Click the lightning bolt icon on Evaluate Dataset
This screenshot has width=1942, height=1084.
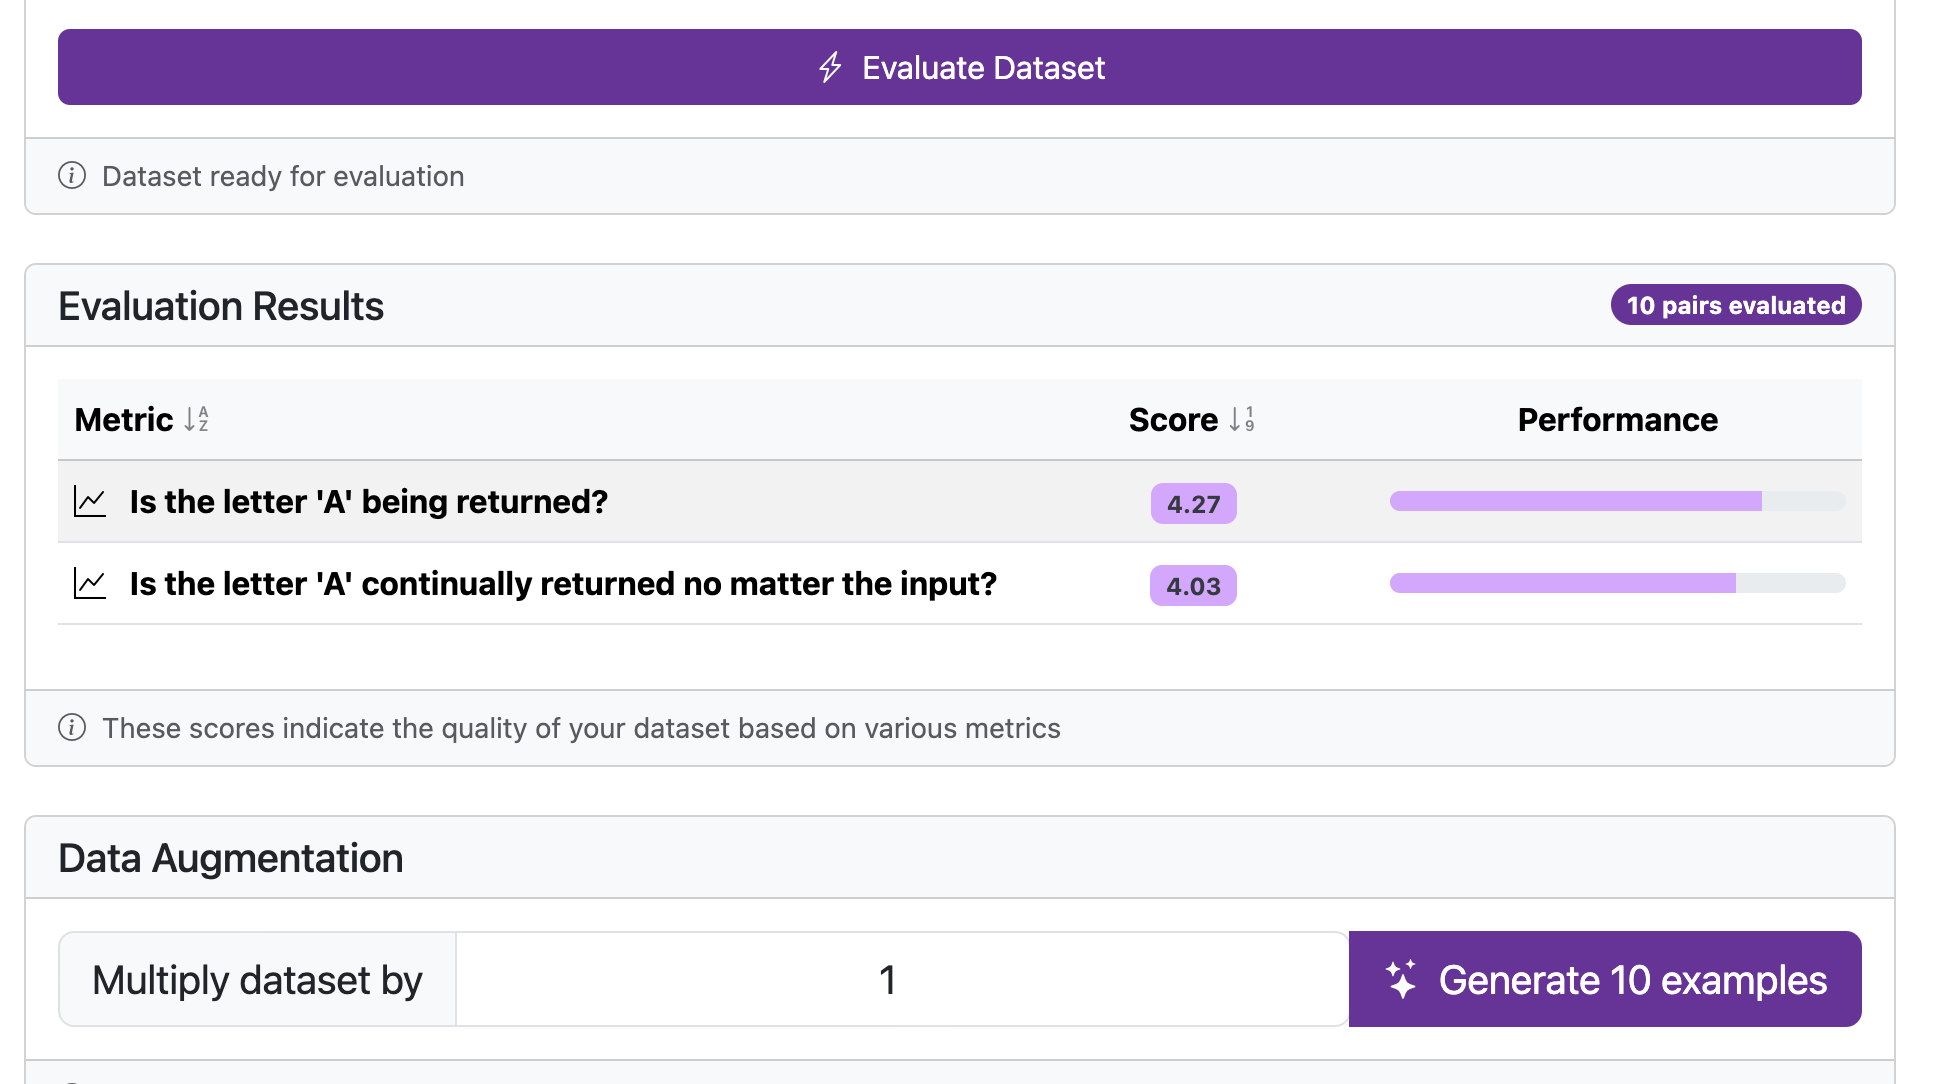coord(830,67)
